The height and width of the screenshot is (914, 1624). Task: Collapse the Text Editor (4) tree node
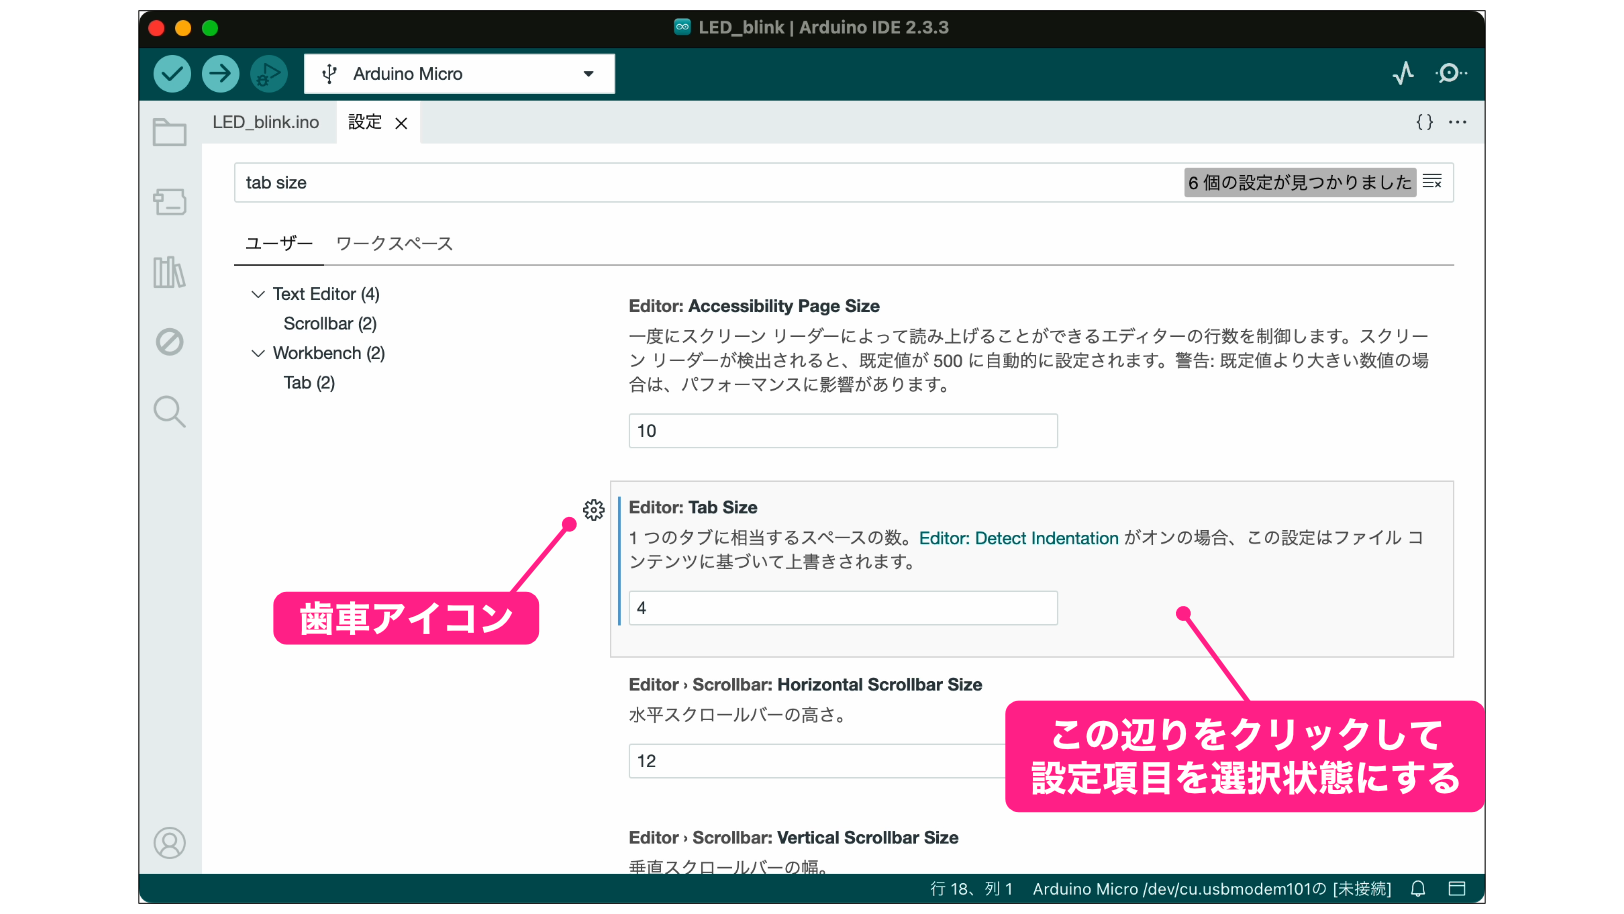(x=258, y=294)
